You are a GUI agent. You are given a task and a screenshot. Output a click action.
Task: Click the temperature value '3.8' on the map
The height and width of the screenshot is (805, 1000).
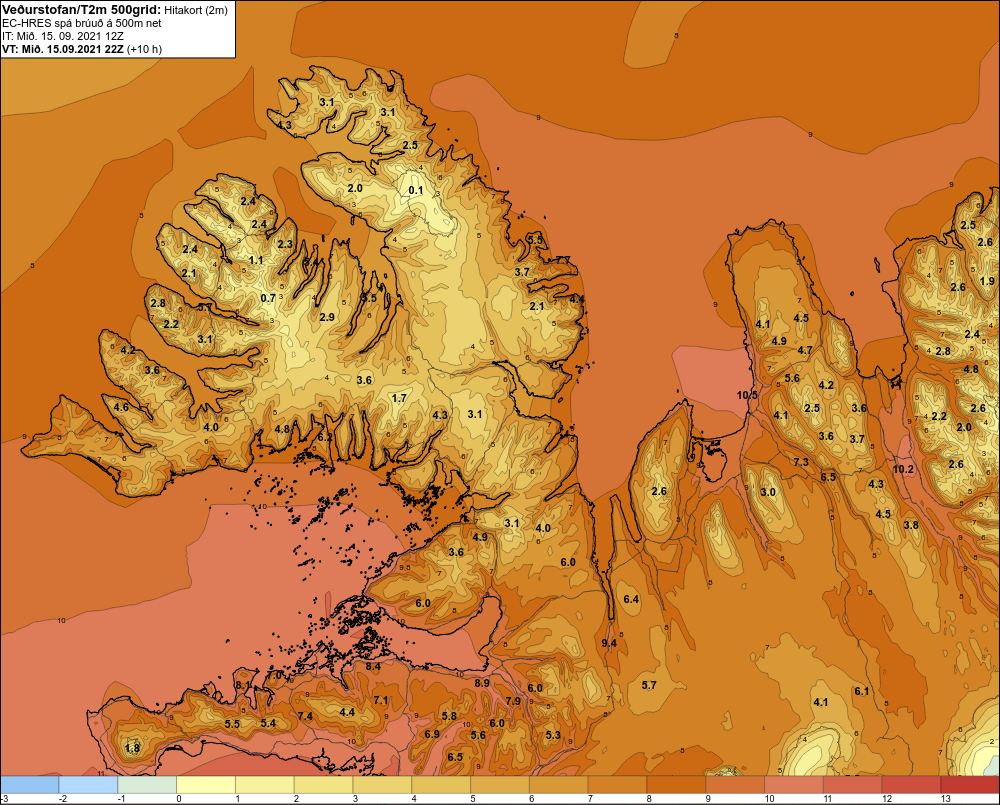[x=911, y=525]
